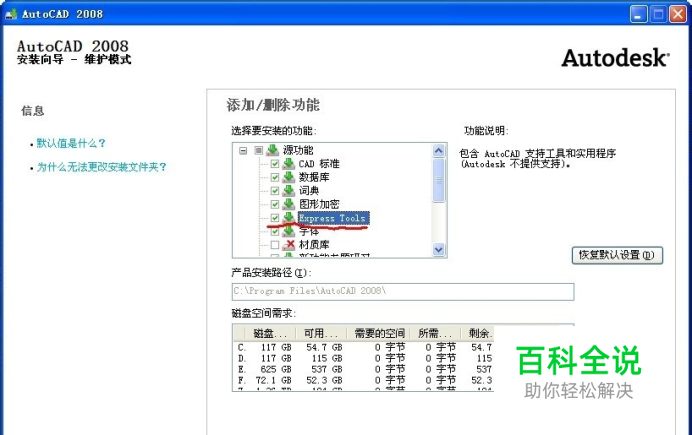
Task: Click the AutoCAD title bar icon
Action: tap(11, 14)
